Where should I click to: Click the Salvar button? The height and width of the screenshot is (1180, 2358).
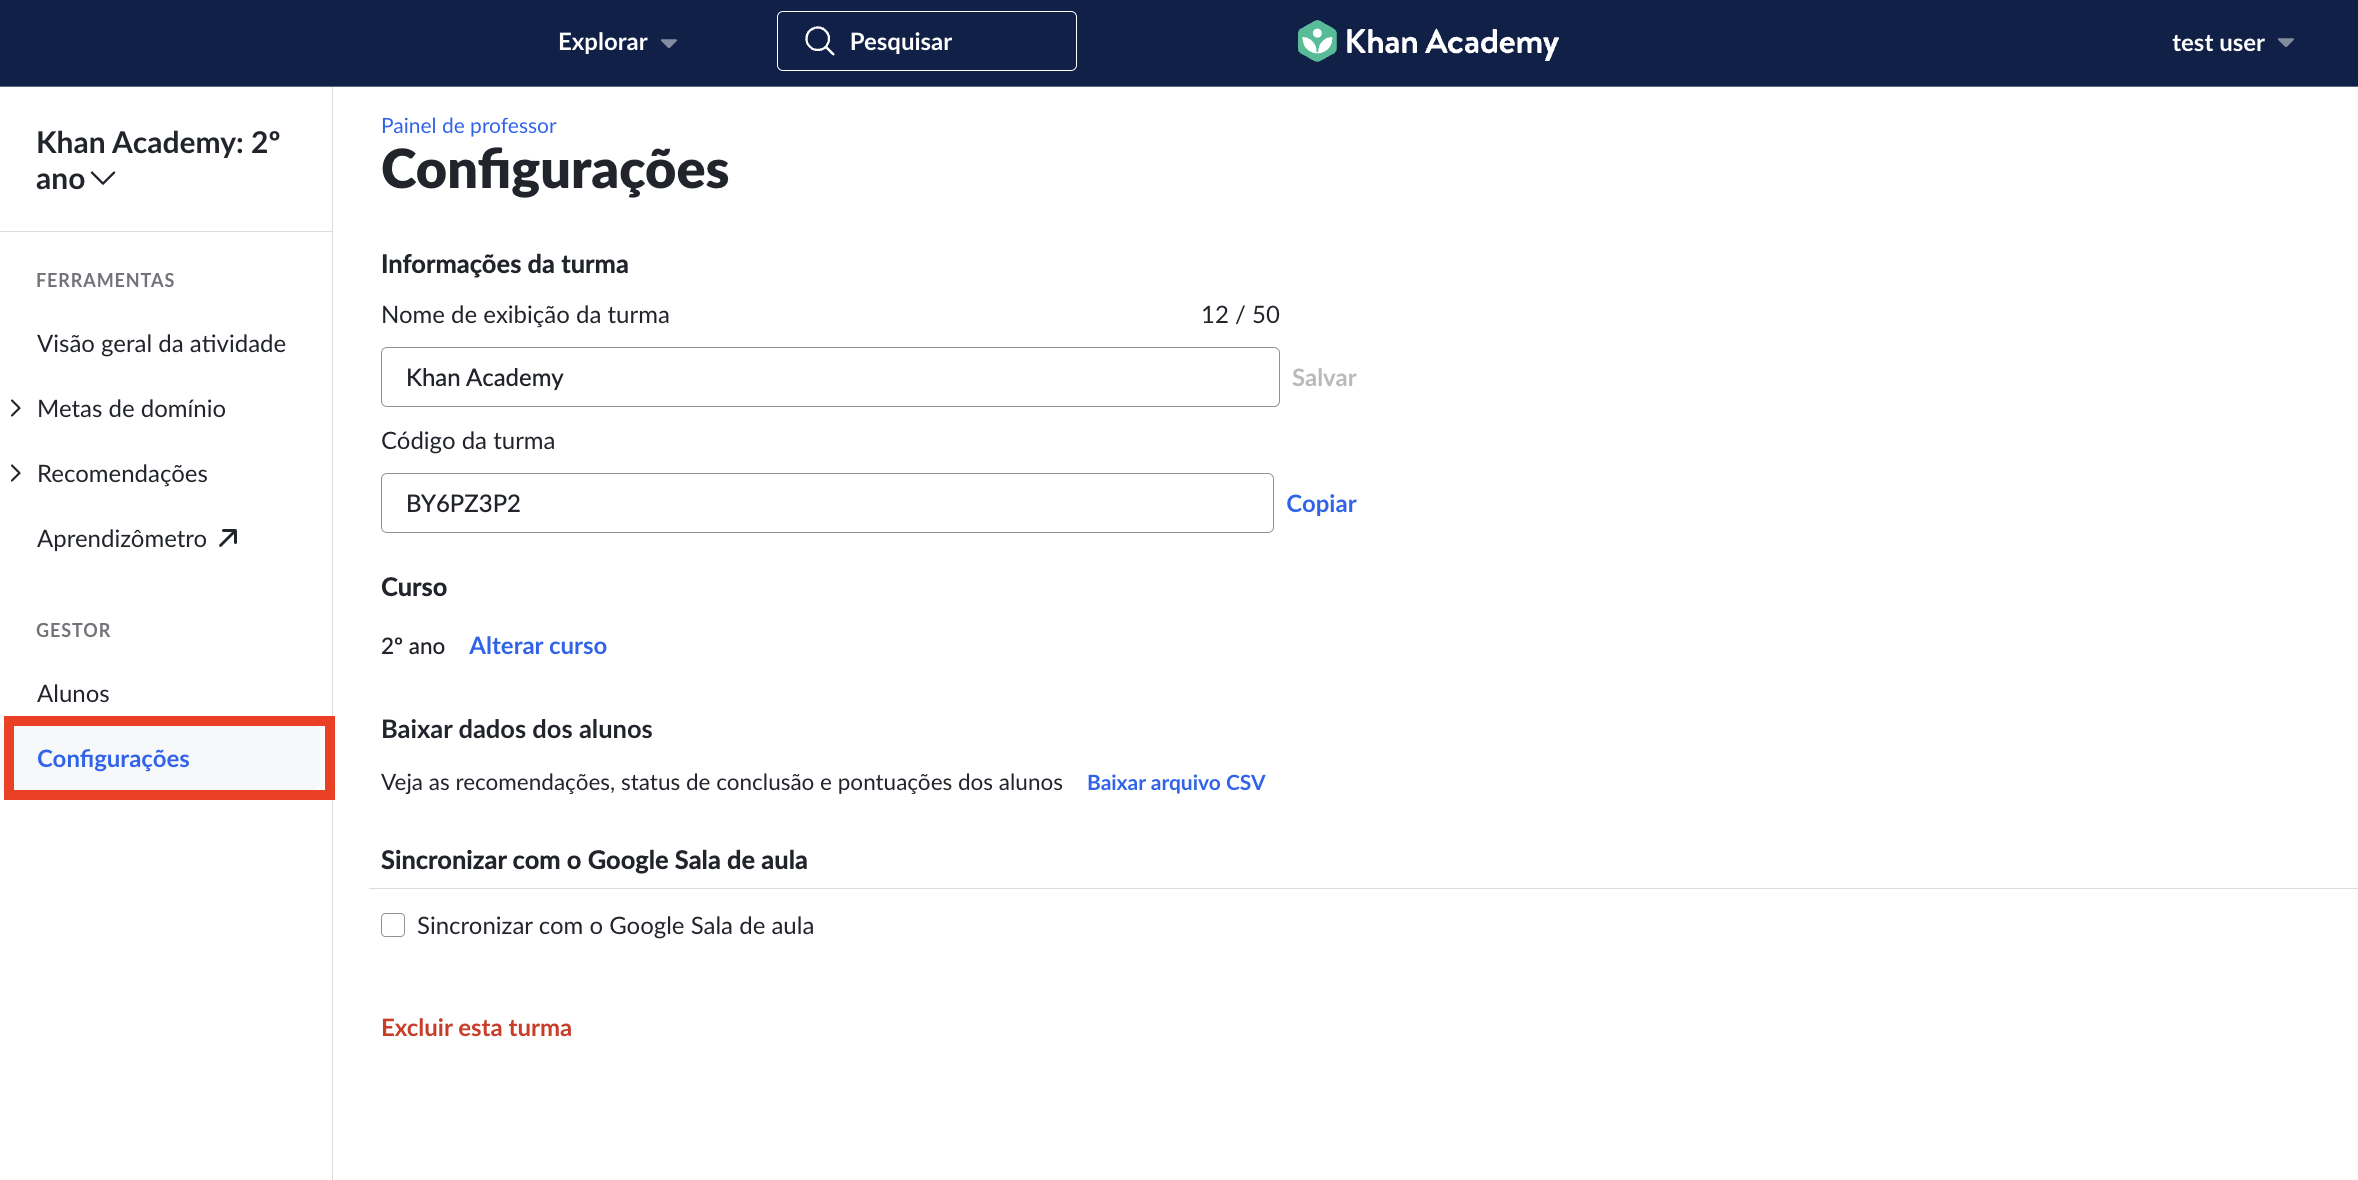pyautogui.click(x=1324, y=377)
